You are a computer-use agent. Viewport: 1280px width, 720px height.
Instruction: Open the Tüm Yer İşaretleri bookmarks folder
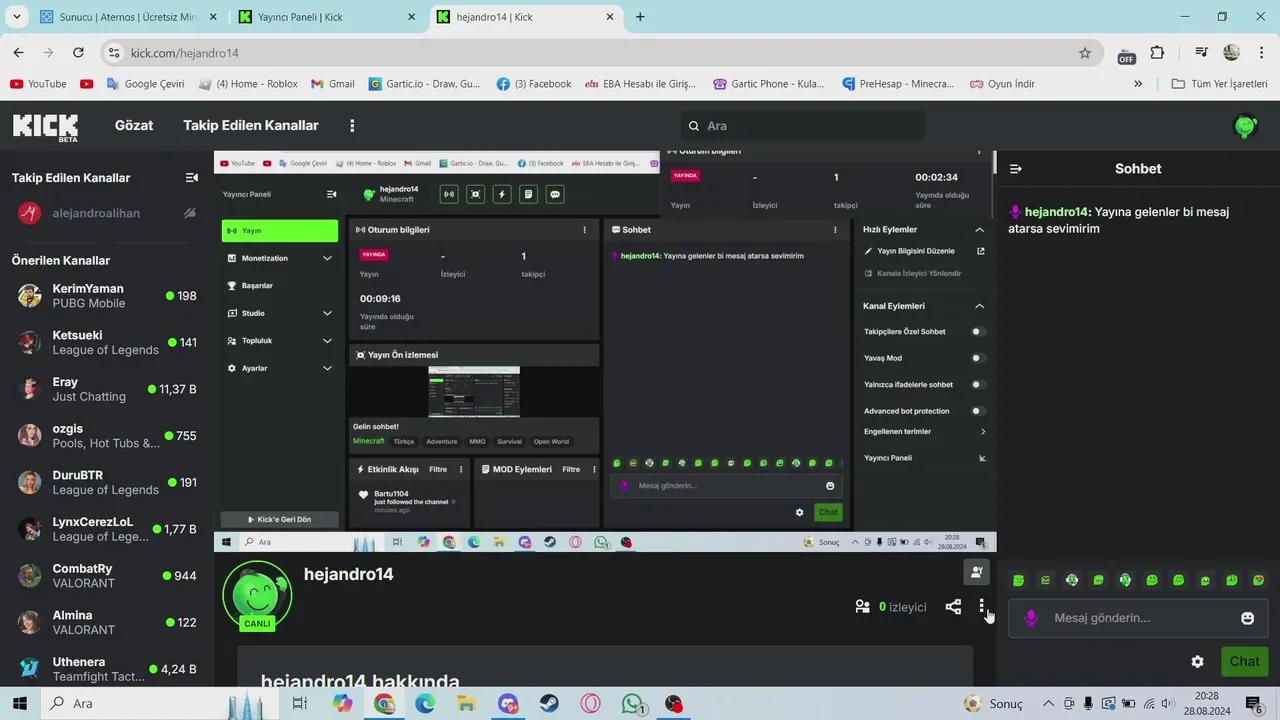click(1219, 84)
